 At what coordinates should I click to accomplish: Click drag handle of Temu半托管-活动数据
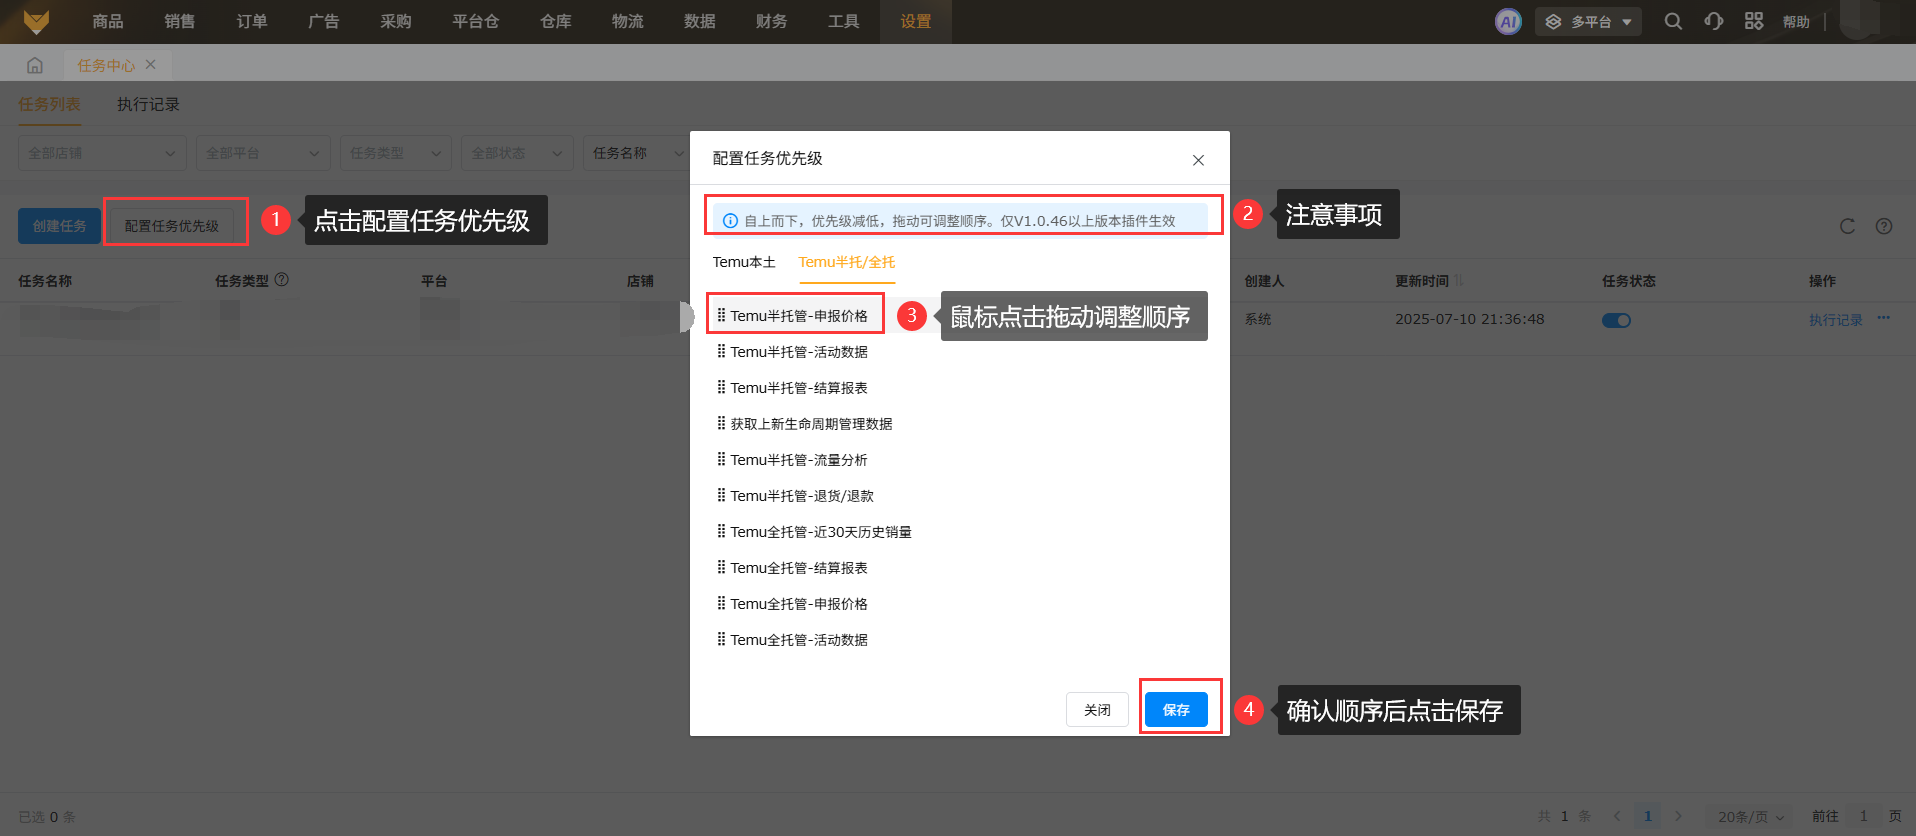(x=721, y=351)
